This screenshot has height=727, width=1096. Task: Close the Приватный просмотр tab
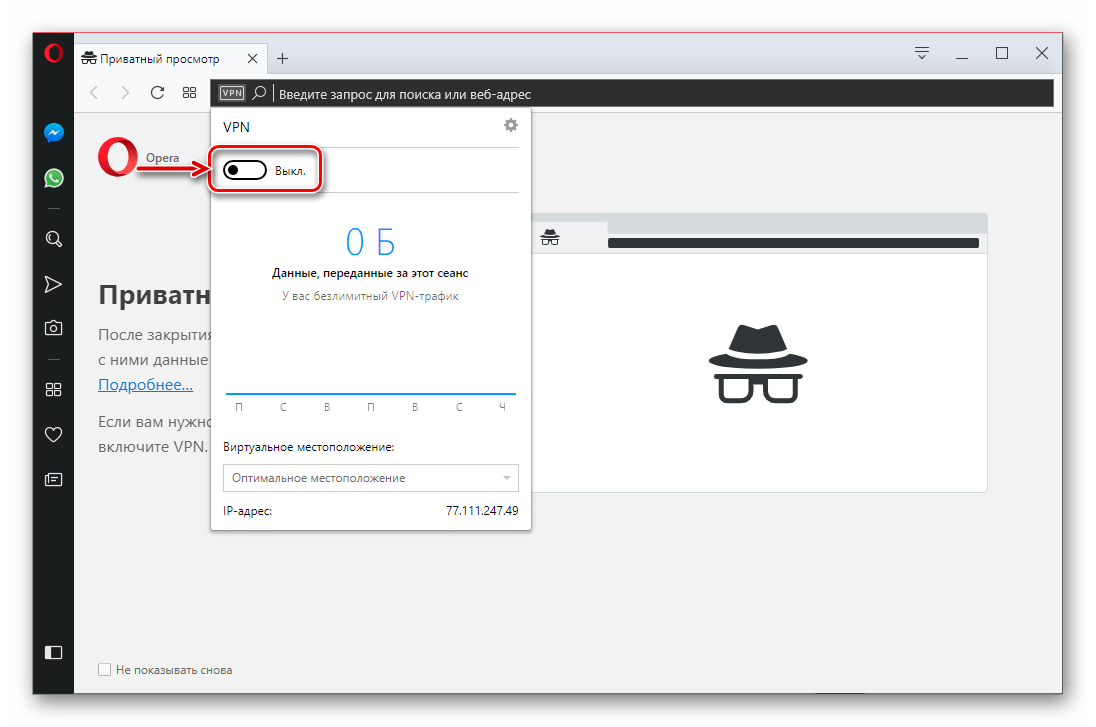pyautogui.click(x=252, y=59)
